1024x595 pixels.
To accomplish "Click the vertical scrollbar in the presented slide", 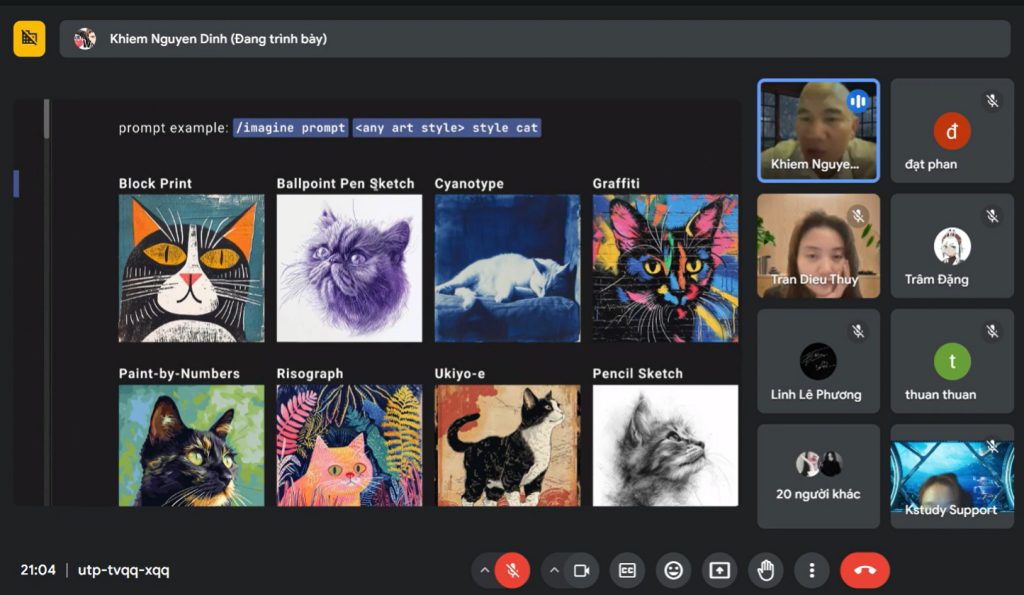I will click(x=46, y=118).
